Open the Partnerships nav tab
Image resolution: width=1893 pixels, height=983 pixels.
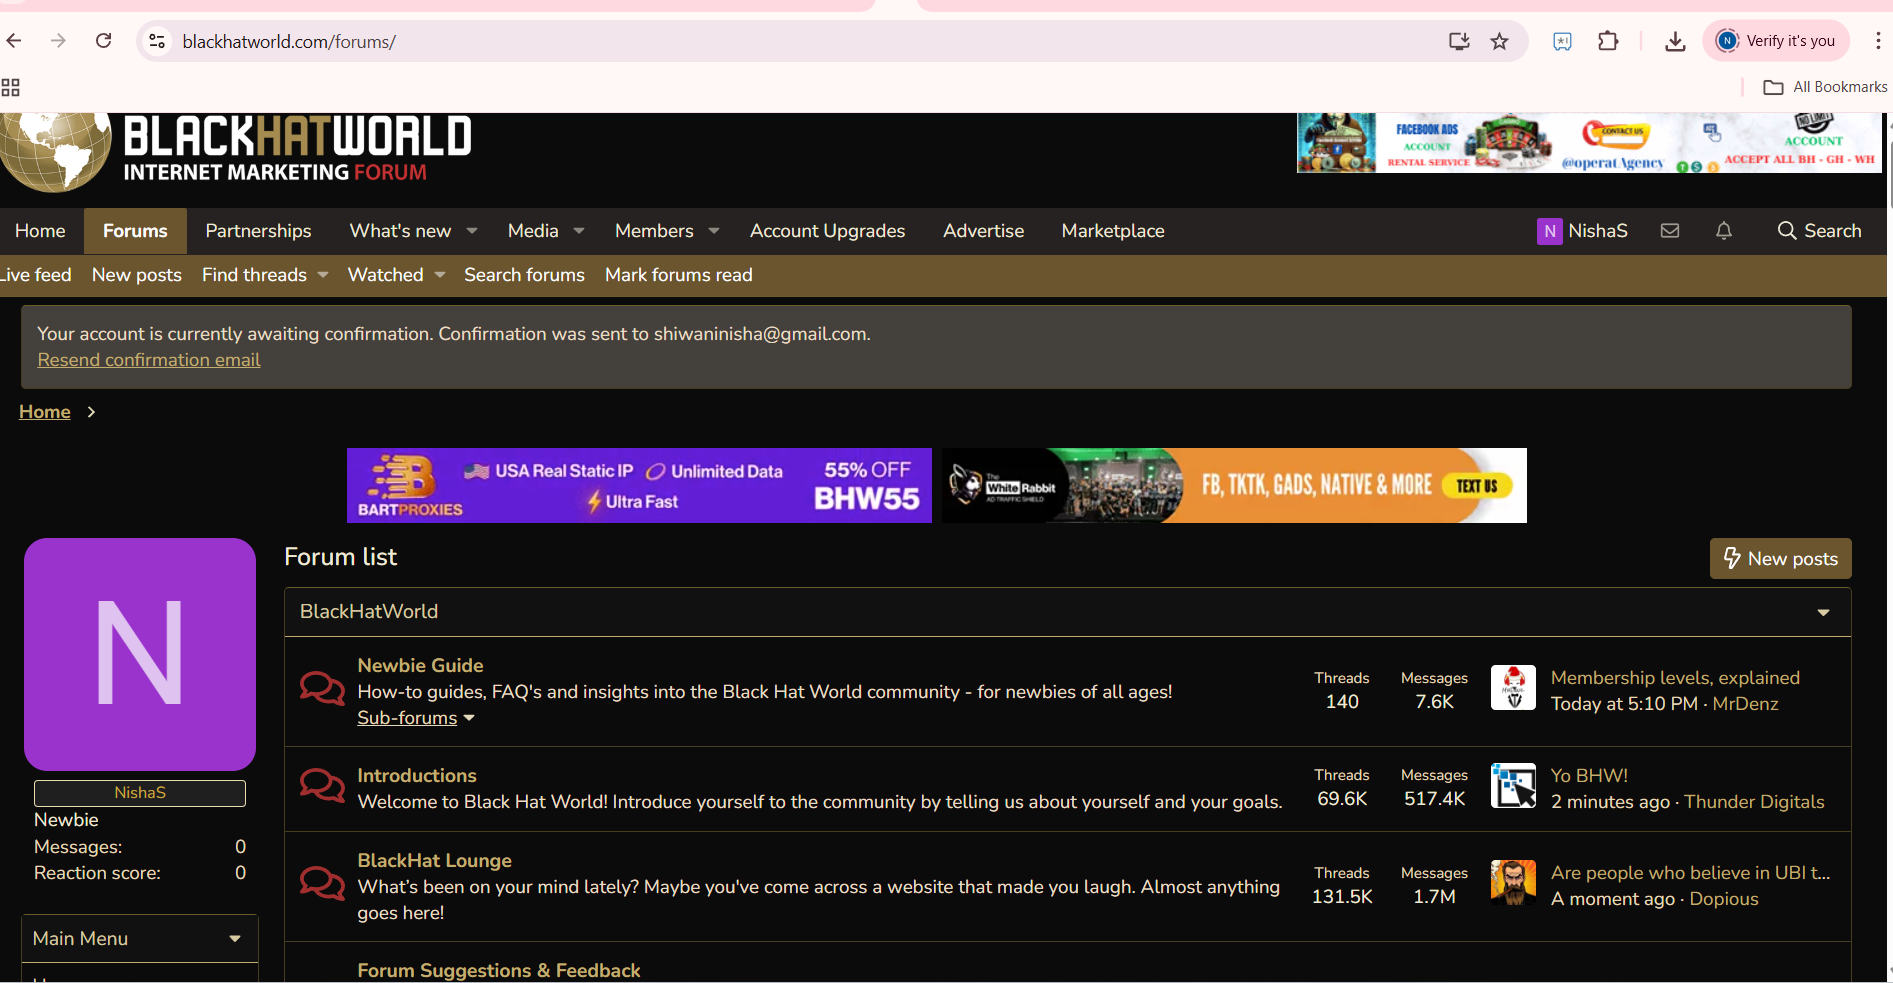tap(258, 231)
